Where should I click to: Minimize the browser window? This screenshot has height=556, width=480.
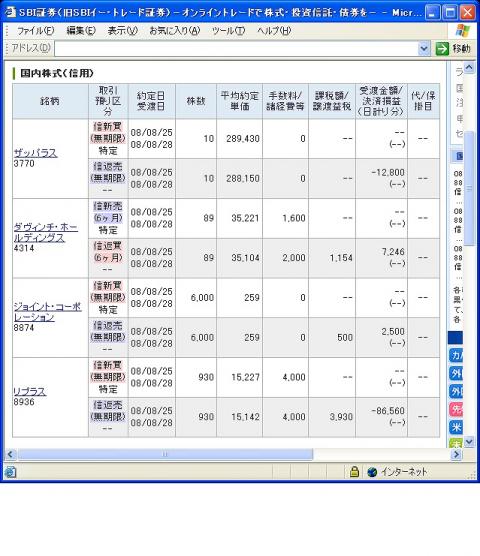click(432, 13)
